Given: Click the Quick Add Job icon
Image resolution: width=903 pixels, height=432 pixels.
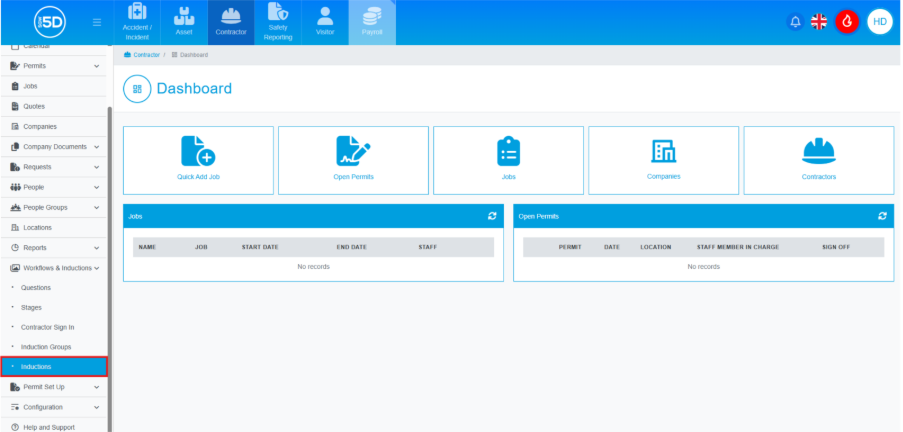Looking at the screenshot, I should pyautogui.click(x=198, y=151).
